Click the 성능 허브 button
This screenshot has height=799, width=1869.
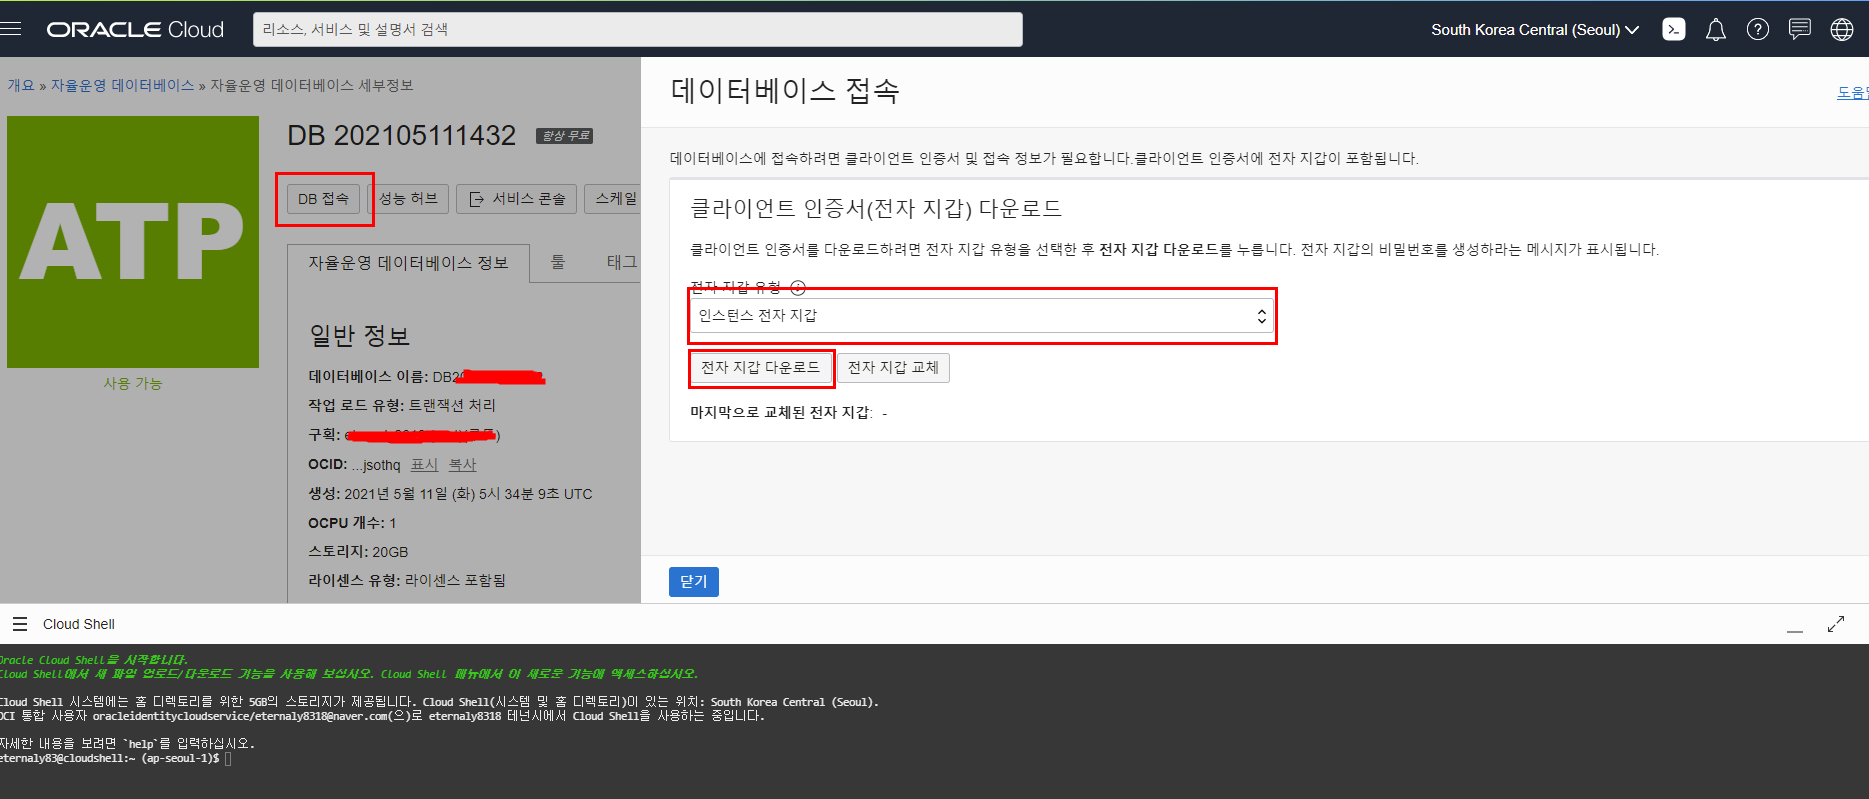click(409, 199)
